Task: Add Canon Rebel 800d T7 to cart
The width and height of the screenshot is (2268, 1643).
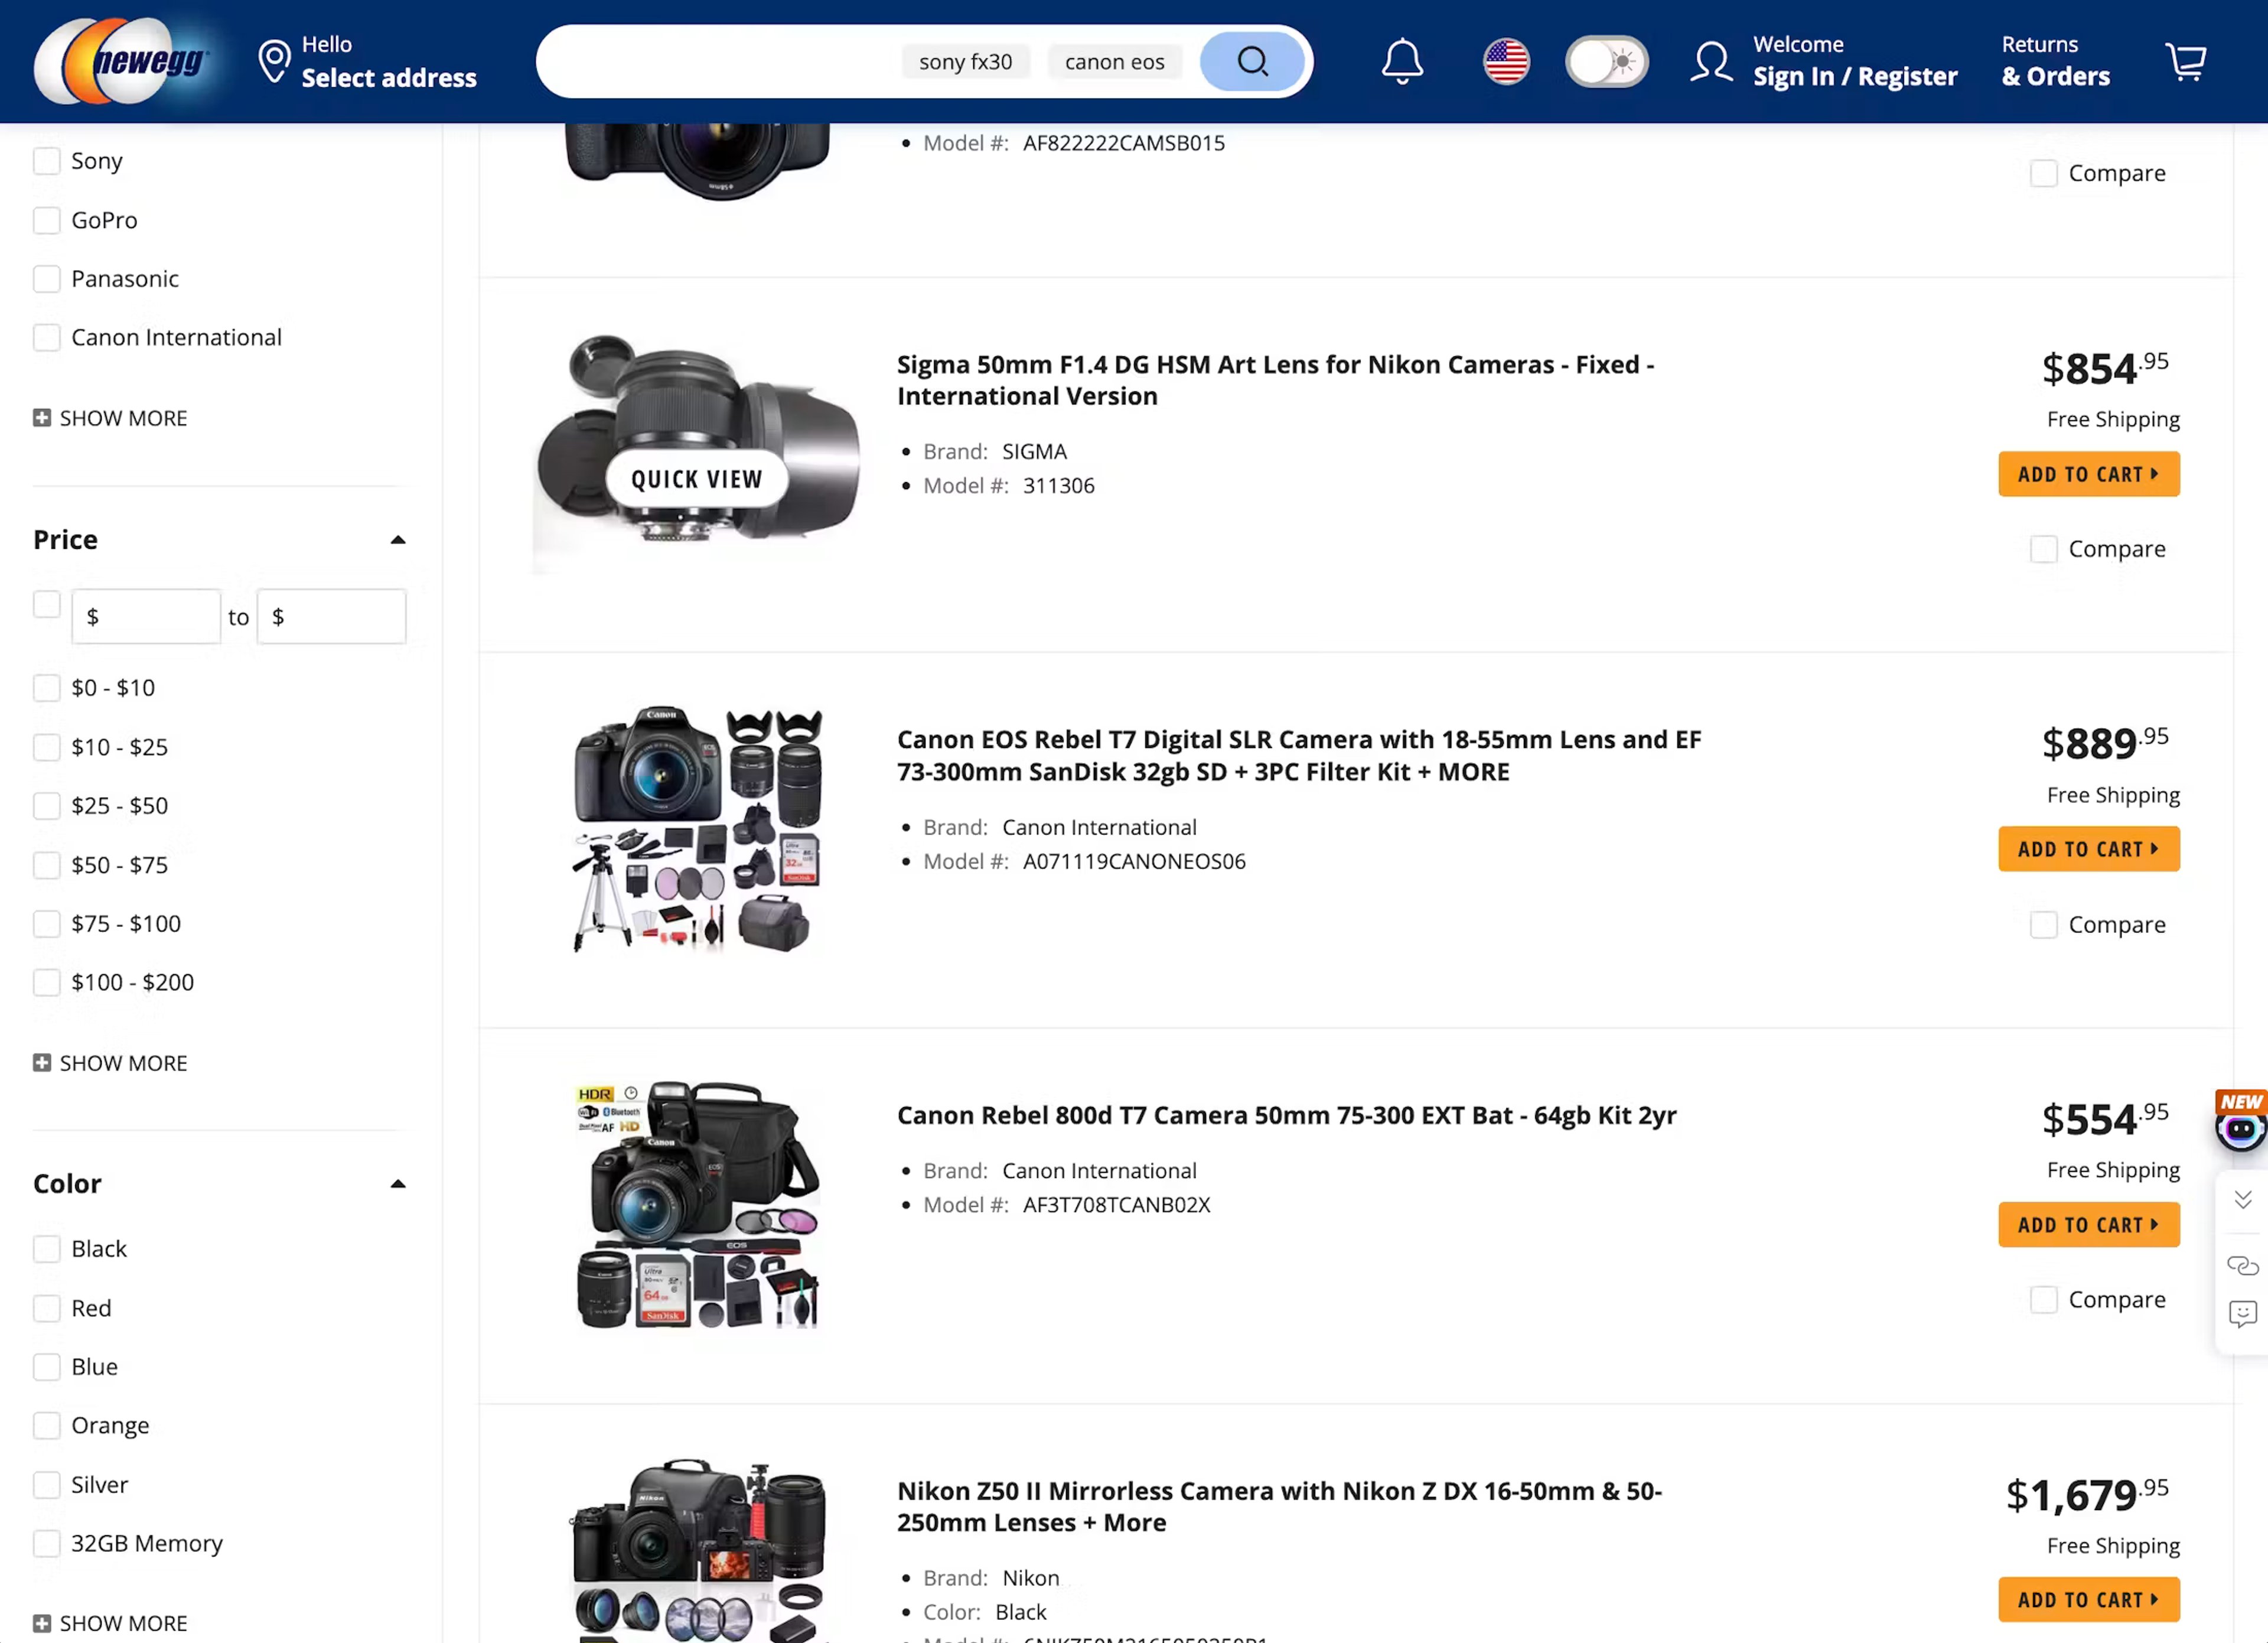Action: pos(2089,1225)
